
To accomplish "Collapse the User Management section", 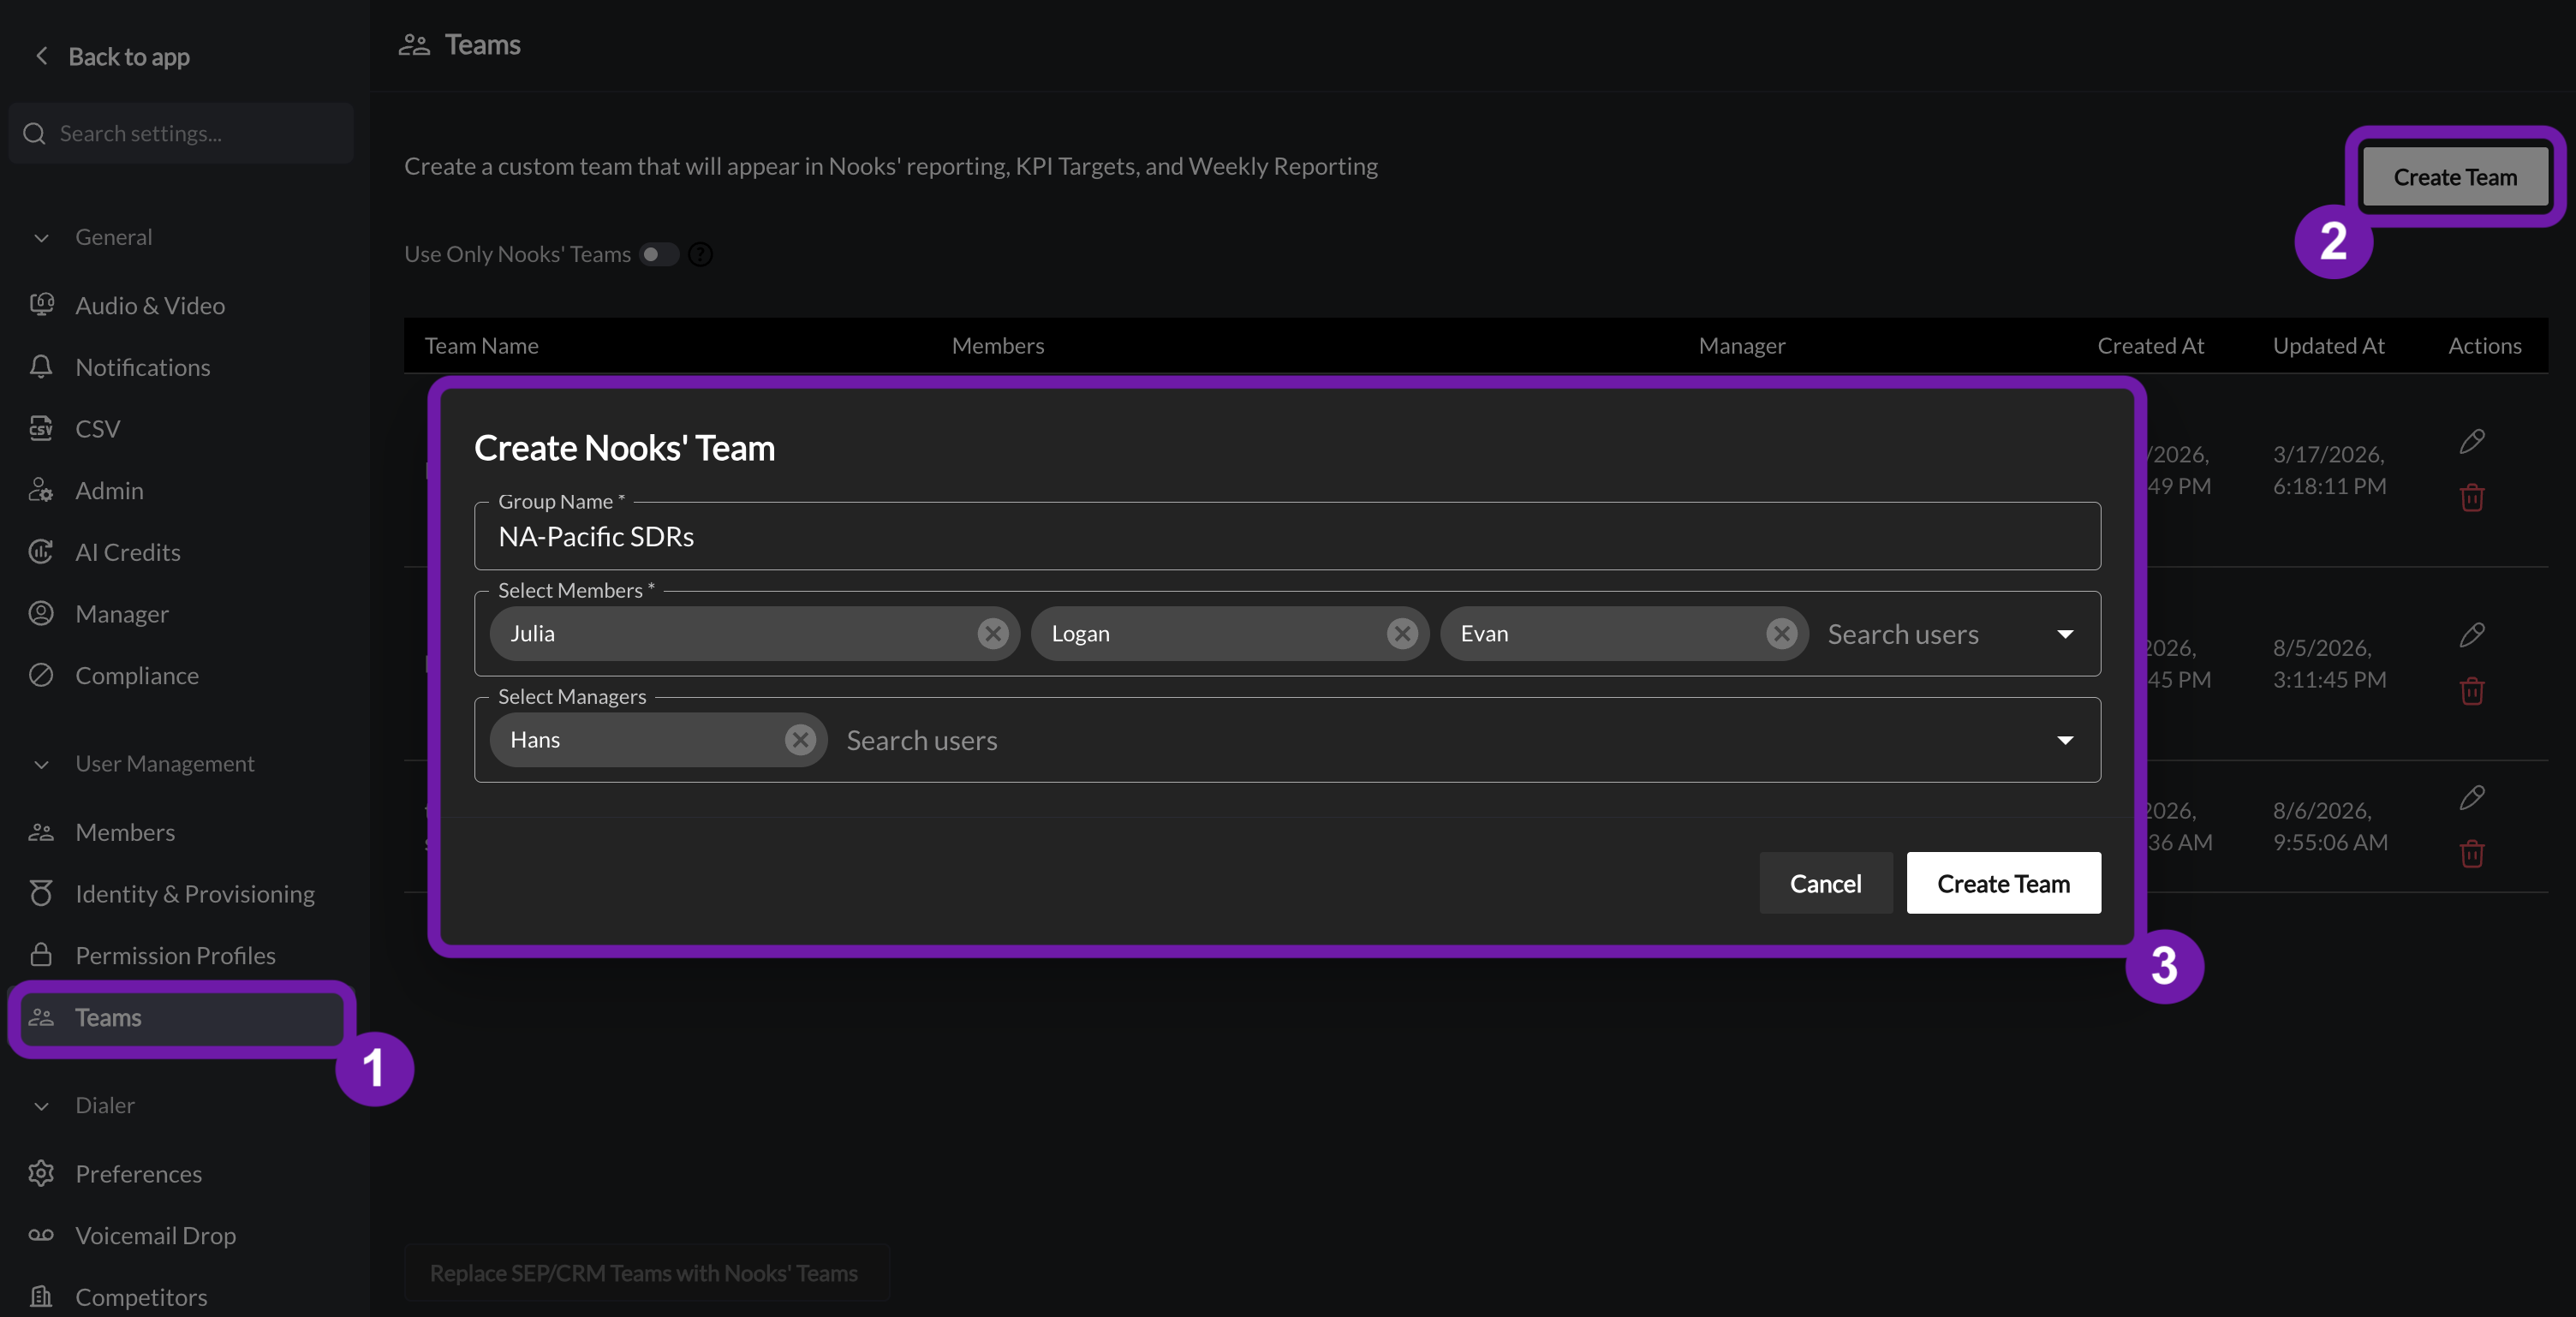I will point(41,764).
